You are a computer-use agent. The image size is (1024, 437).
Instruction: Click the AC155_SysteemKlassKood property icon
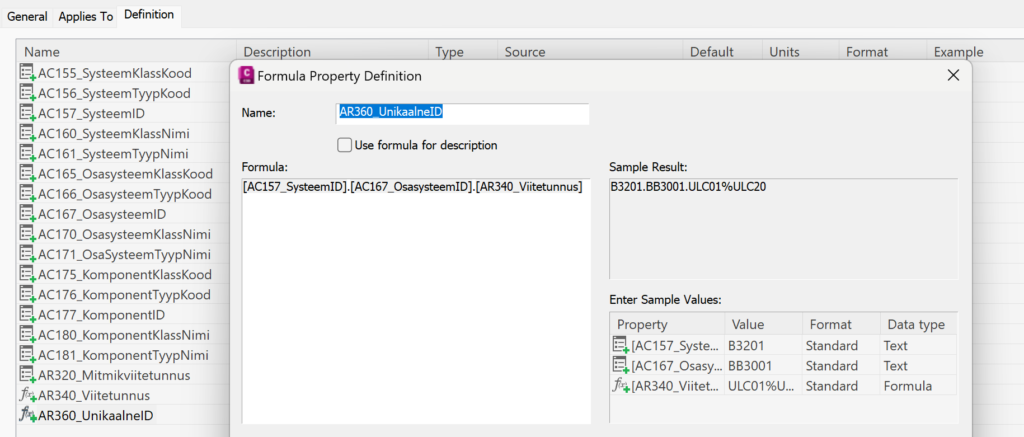click(27, 73)
